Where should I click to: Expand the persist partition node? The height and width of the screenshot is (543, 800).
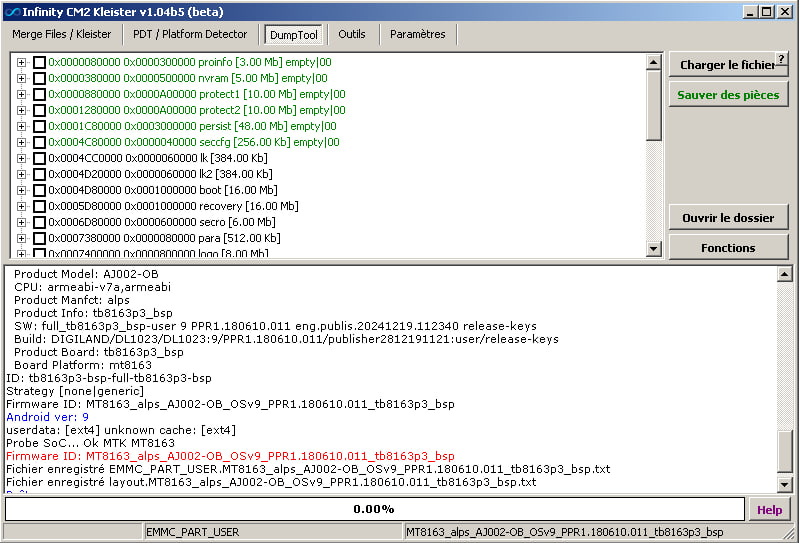coord(22,126)
